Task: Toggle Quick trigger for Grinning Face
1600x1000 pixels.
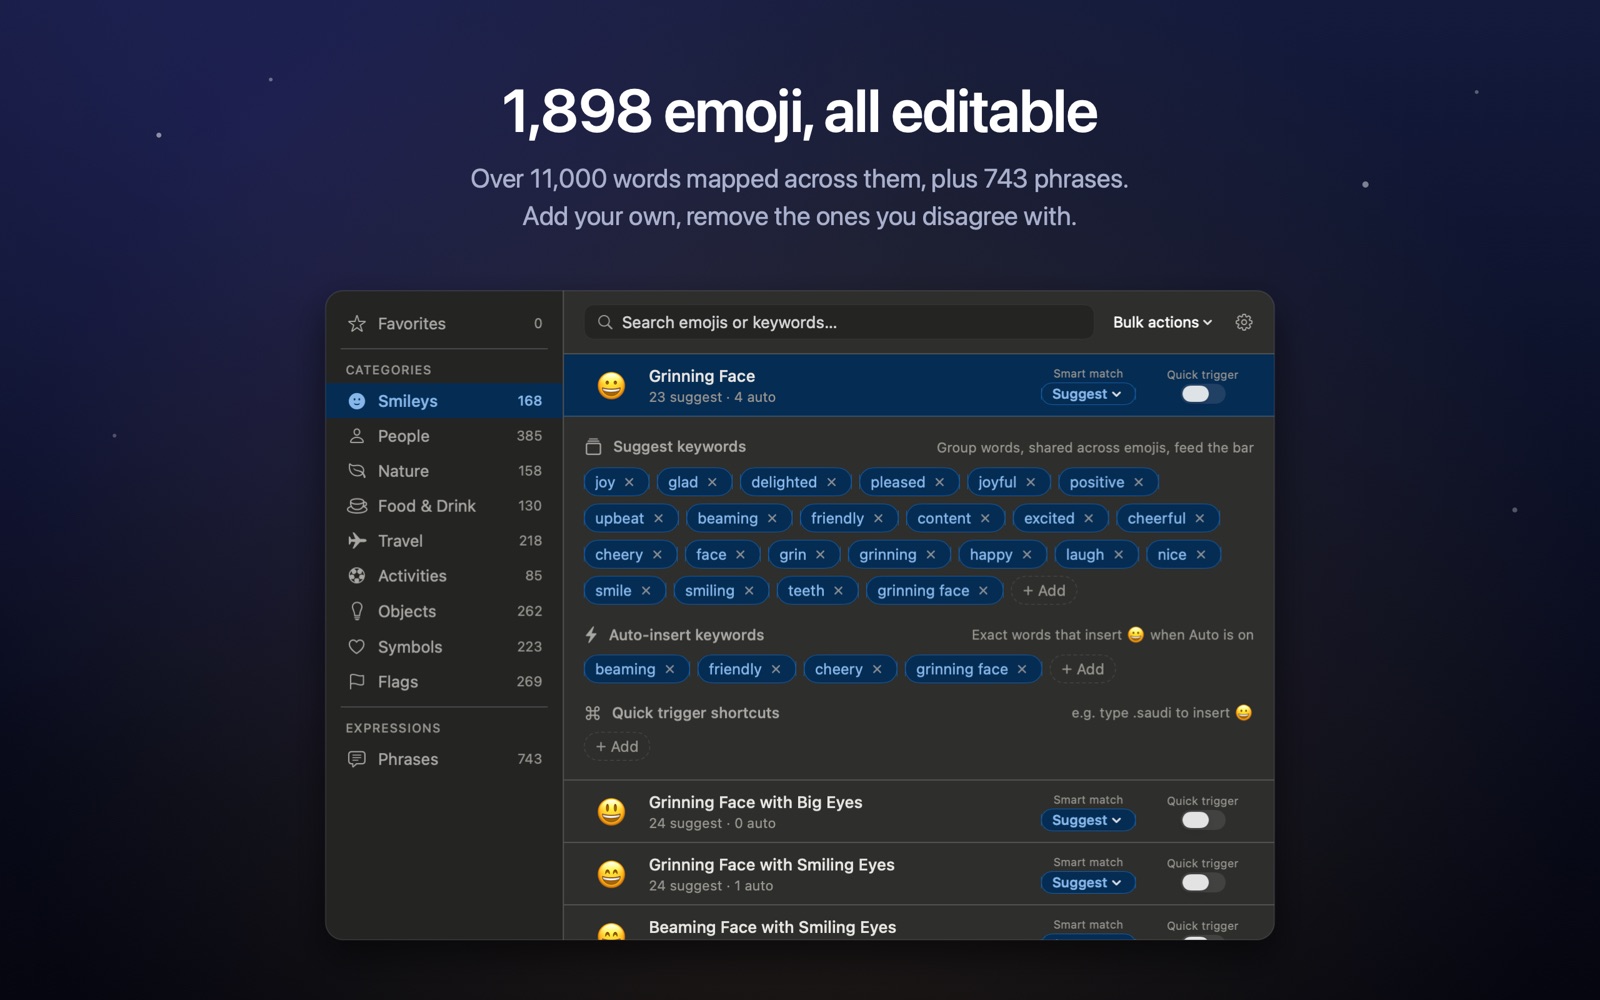Action: pos(1202,394)
